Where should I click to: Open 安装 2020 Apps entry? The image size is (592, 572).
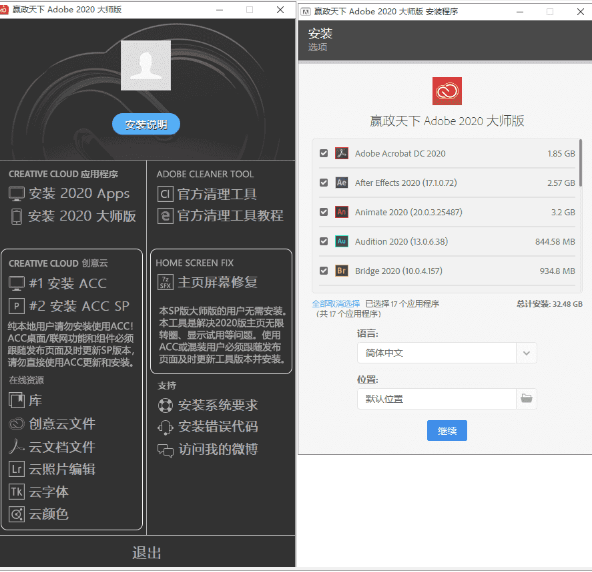pyautogui.click(x=69, y=194)
